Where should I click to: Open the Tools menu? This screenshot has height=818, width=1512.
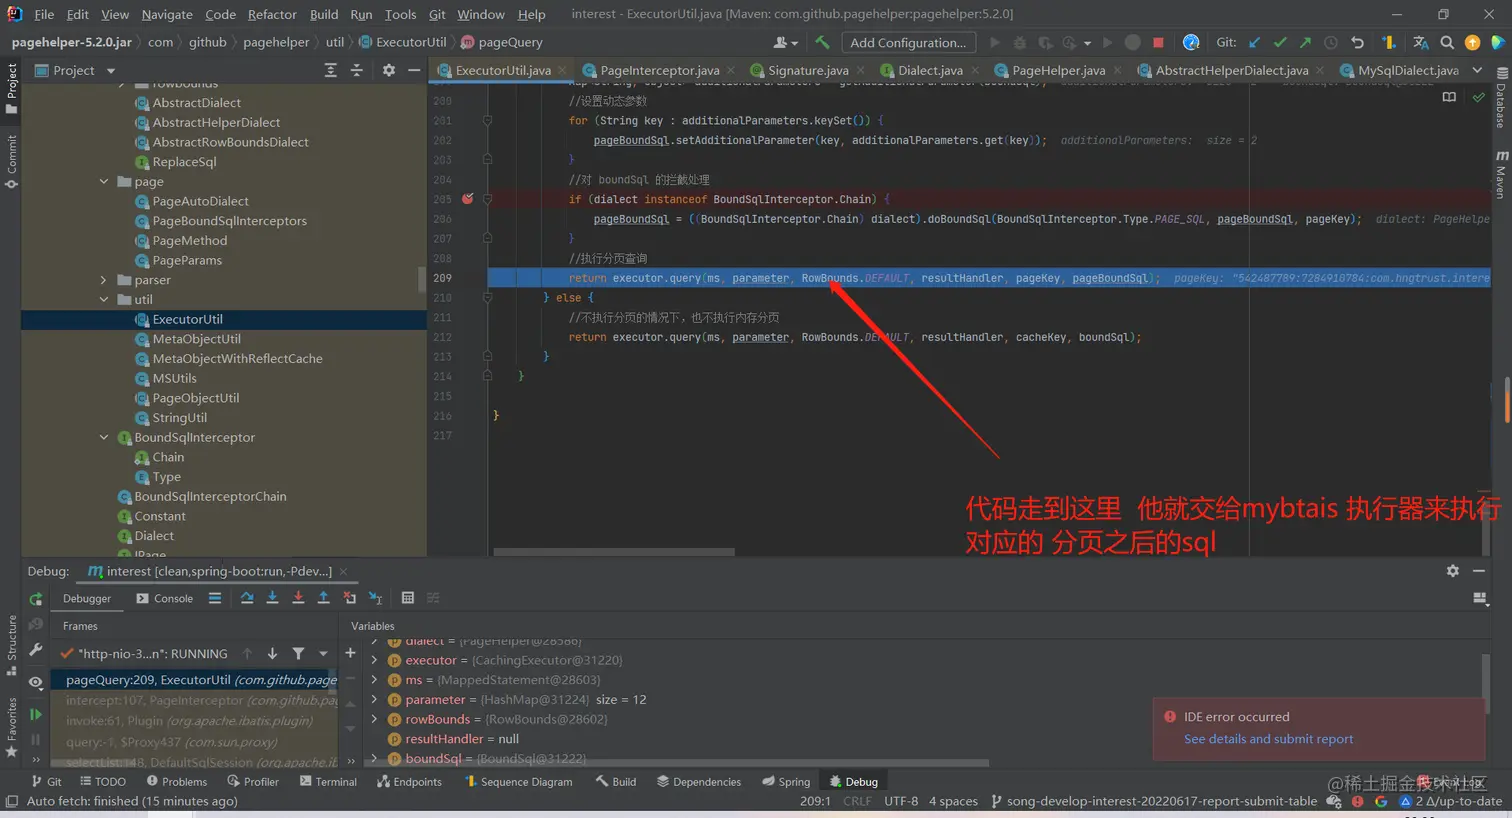tap(400, 14)
